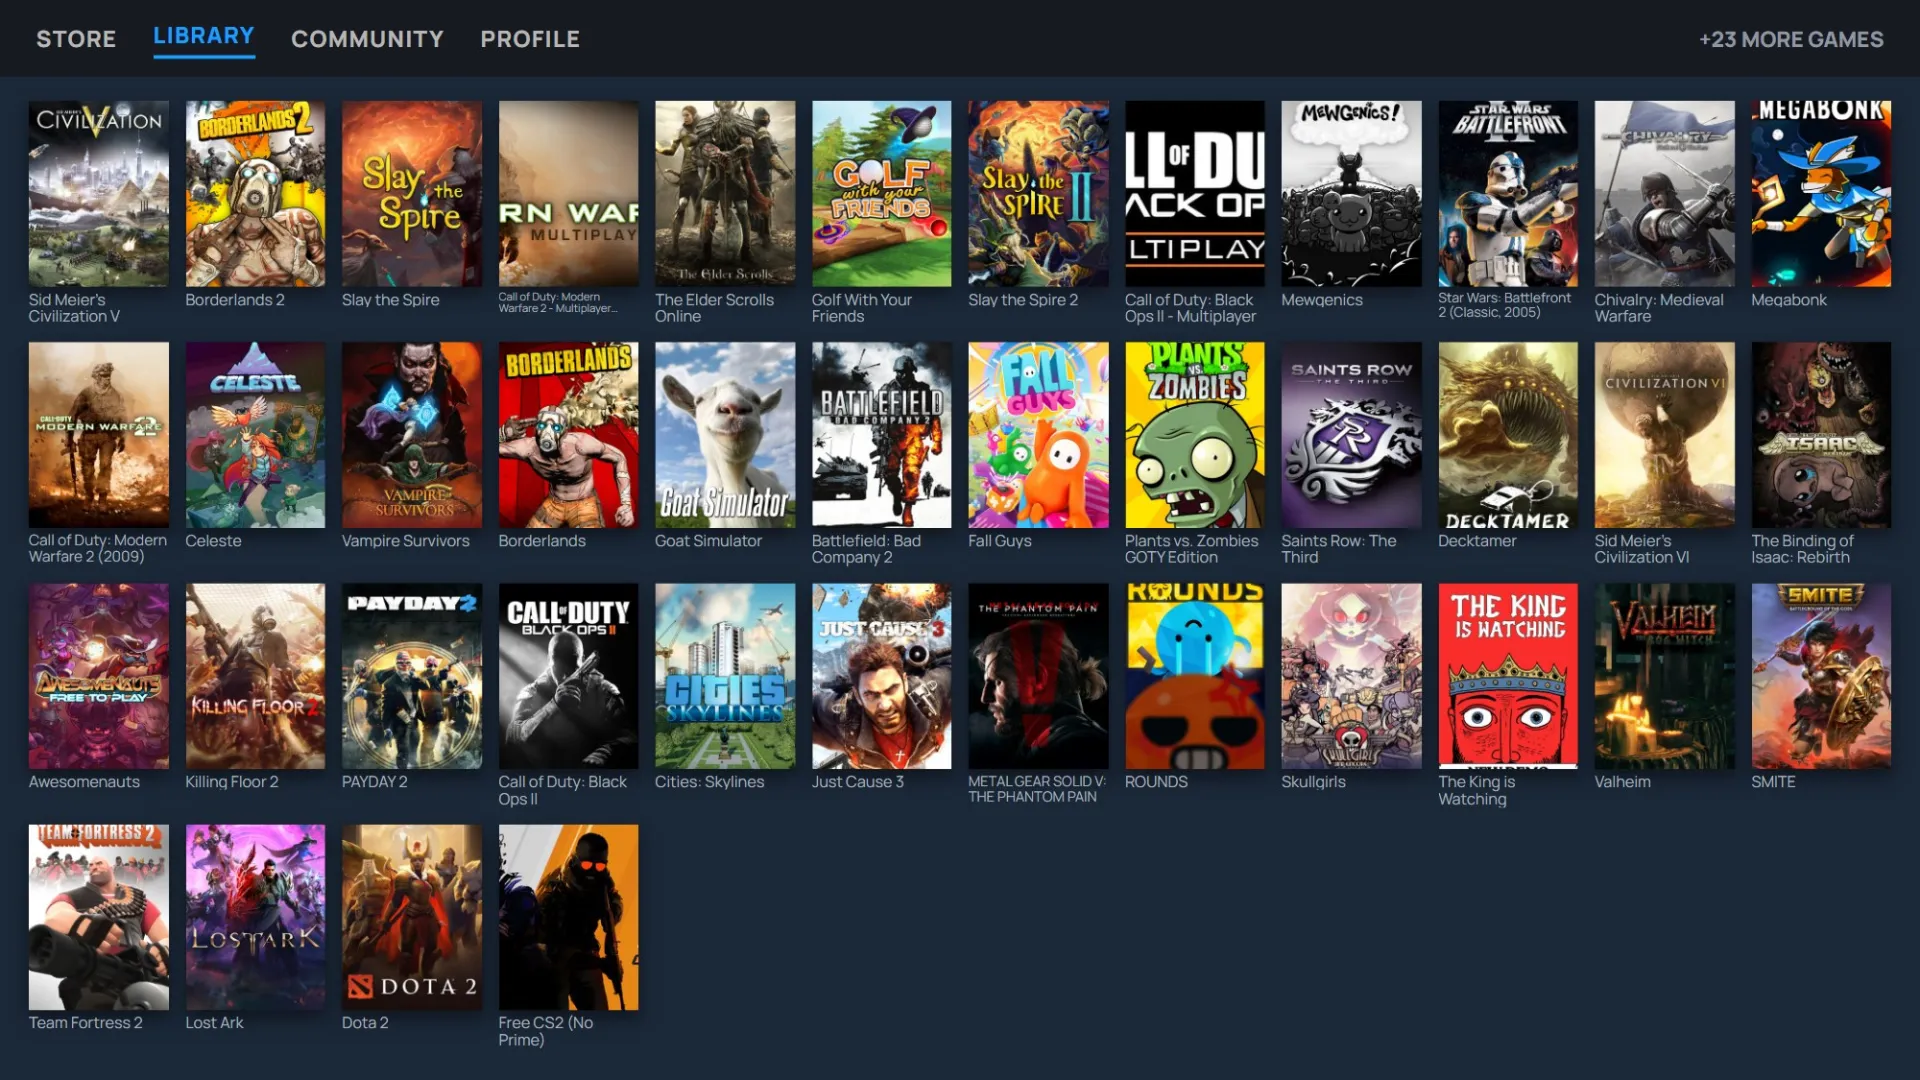
Task: Choose the Goat Simulator cover
Action: [725, 435]
